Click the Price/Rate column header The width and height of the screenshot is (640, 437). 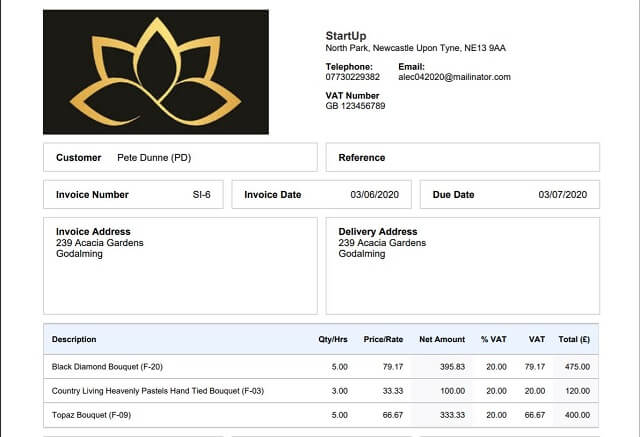[383, 339]
